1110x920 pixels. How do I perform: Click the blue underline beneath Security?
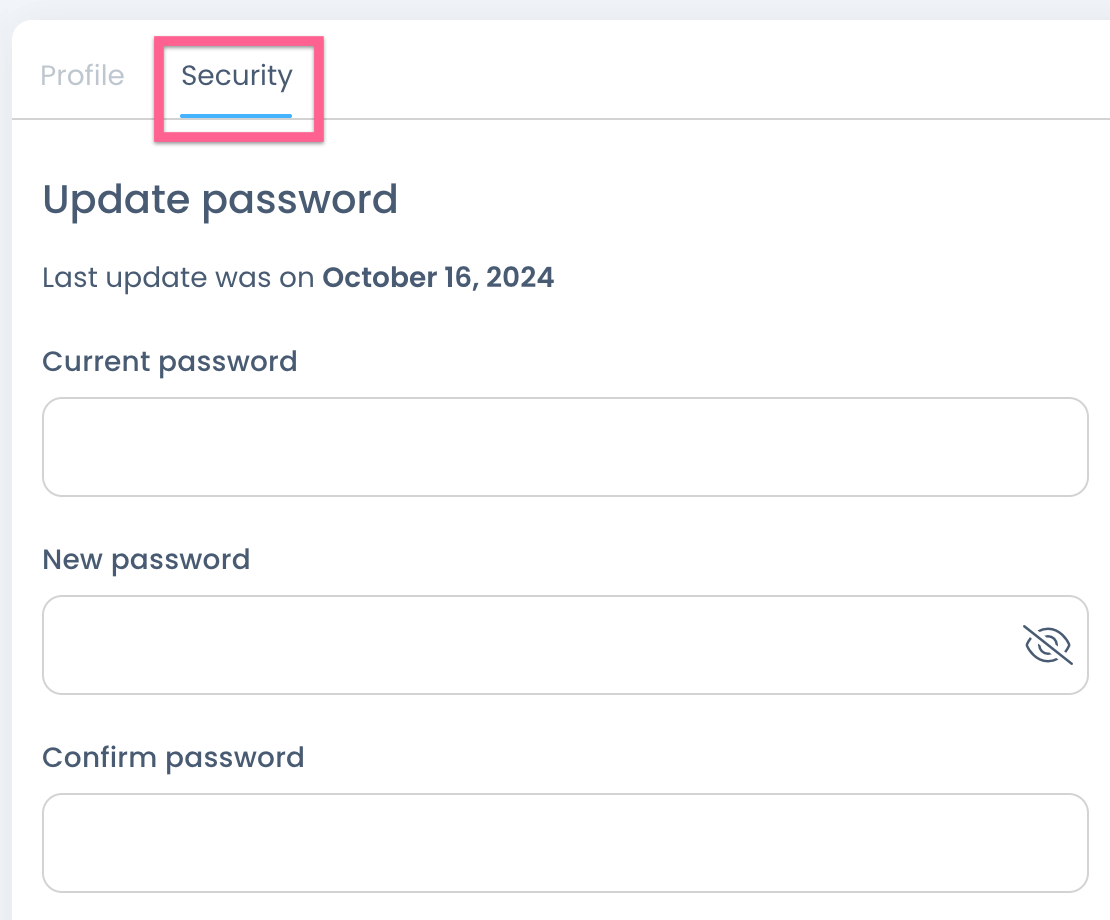point(236,115)
